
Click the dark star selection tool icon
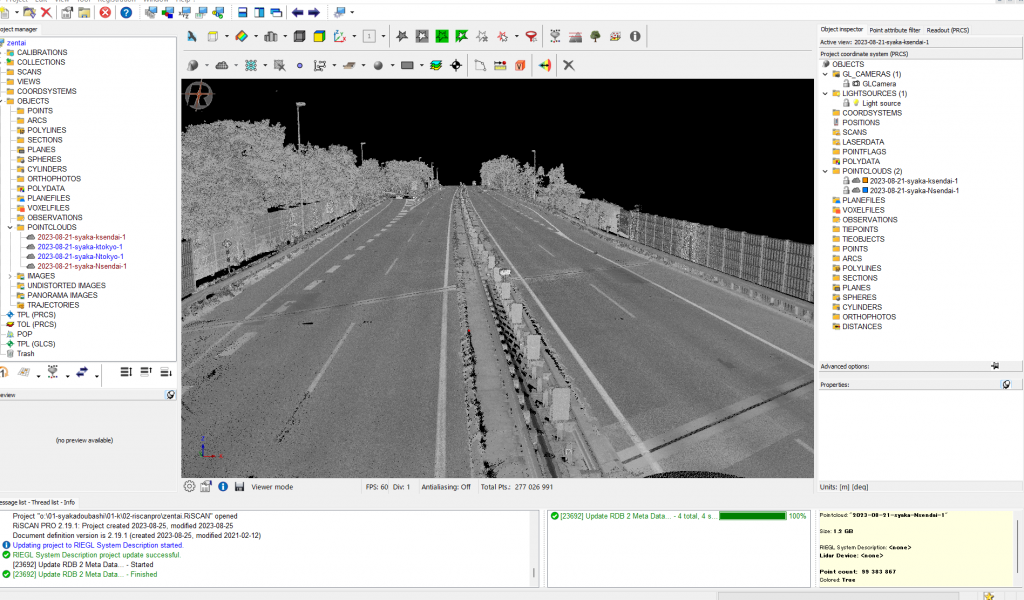click(x=402, y=37)
